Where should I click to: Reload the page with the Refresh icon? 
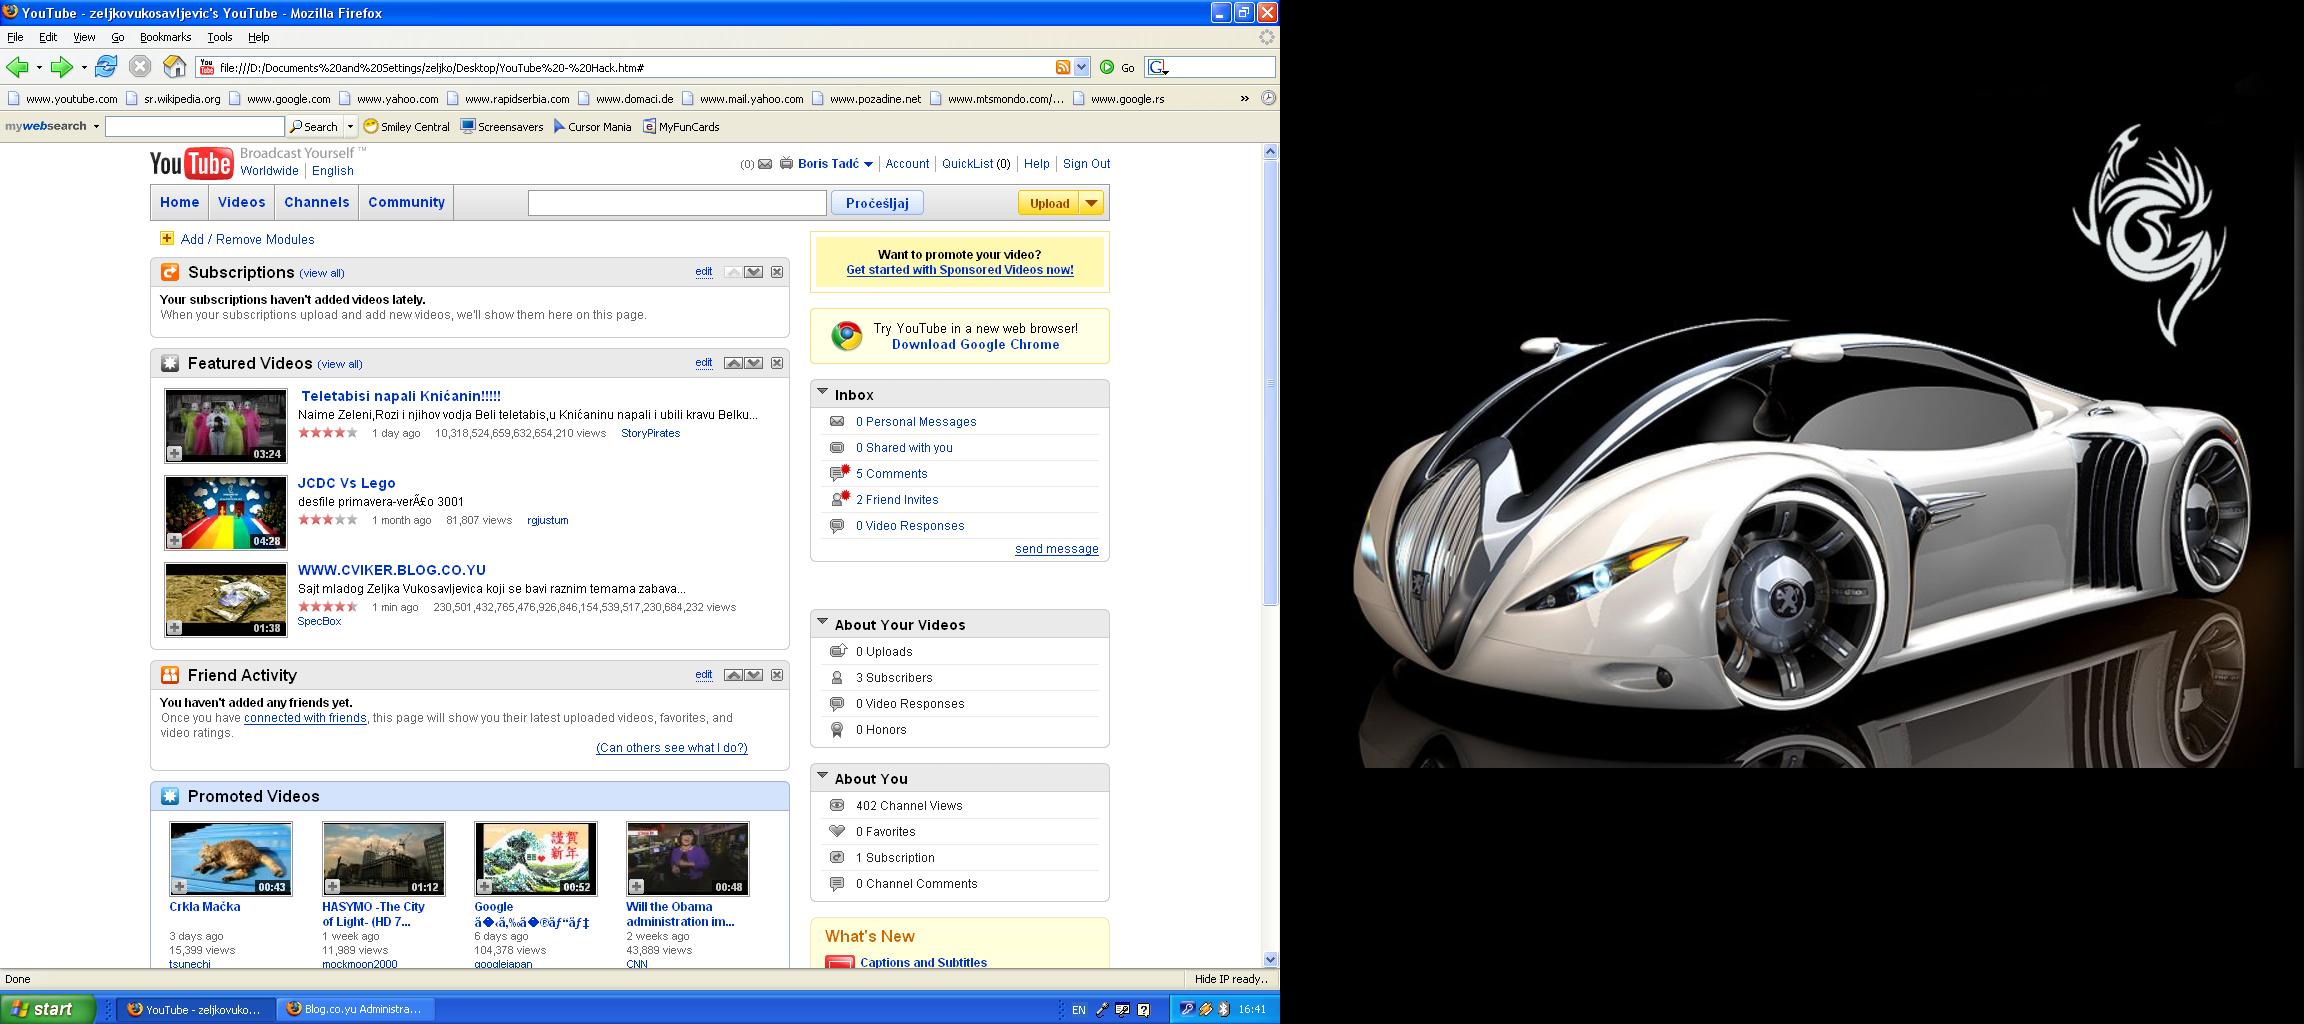click(106, 67)
